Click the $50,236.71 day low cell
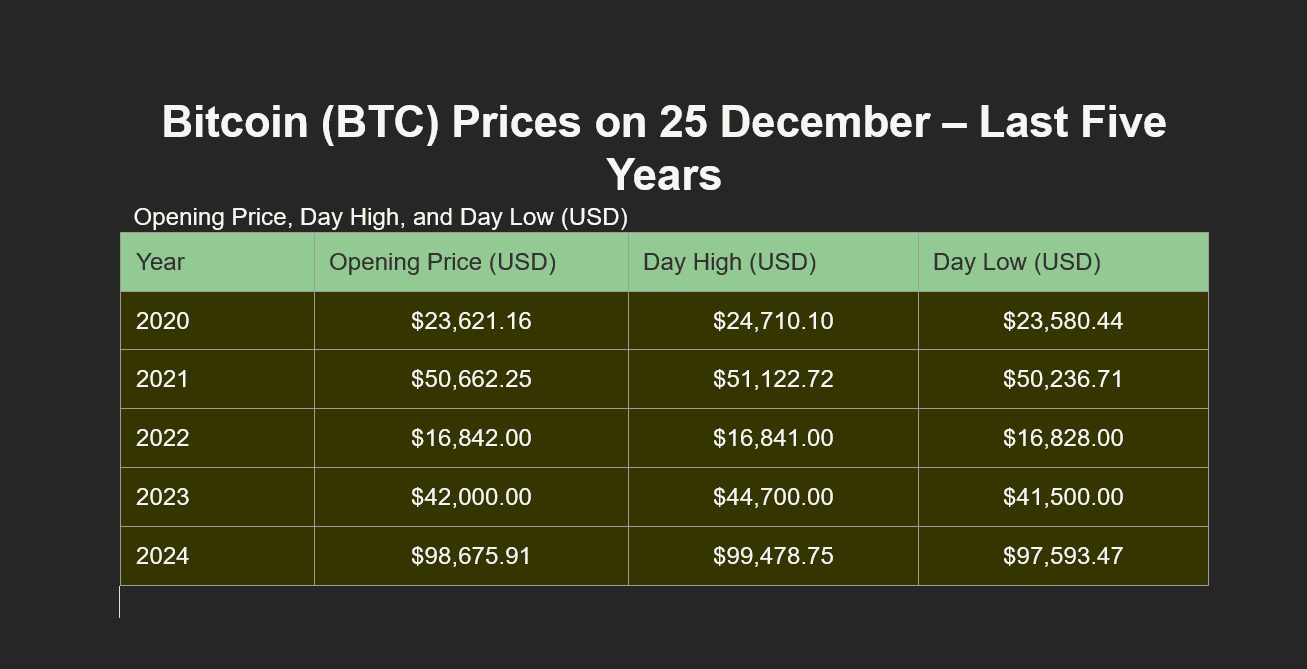 (1063, 379)
